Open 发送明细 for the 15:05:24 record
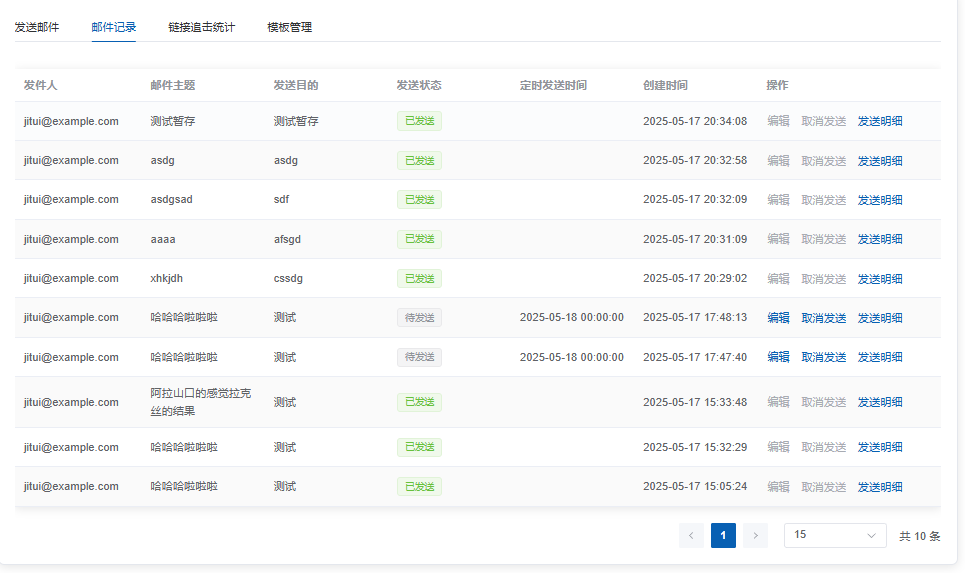Viewport: 965px width, 573px height. pos(880,487)
